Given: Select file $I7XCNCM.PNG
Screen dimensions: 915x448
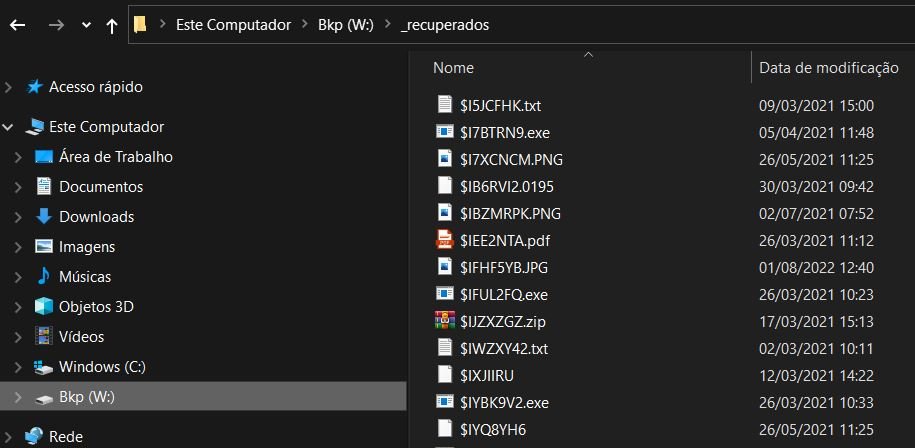Looking at the screenshot, I should (512, 159).
